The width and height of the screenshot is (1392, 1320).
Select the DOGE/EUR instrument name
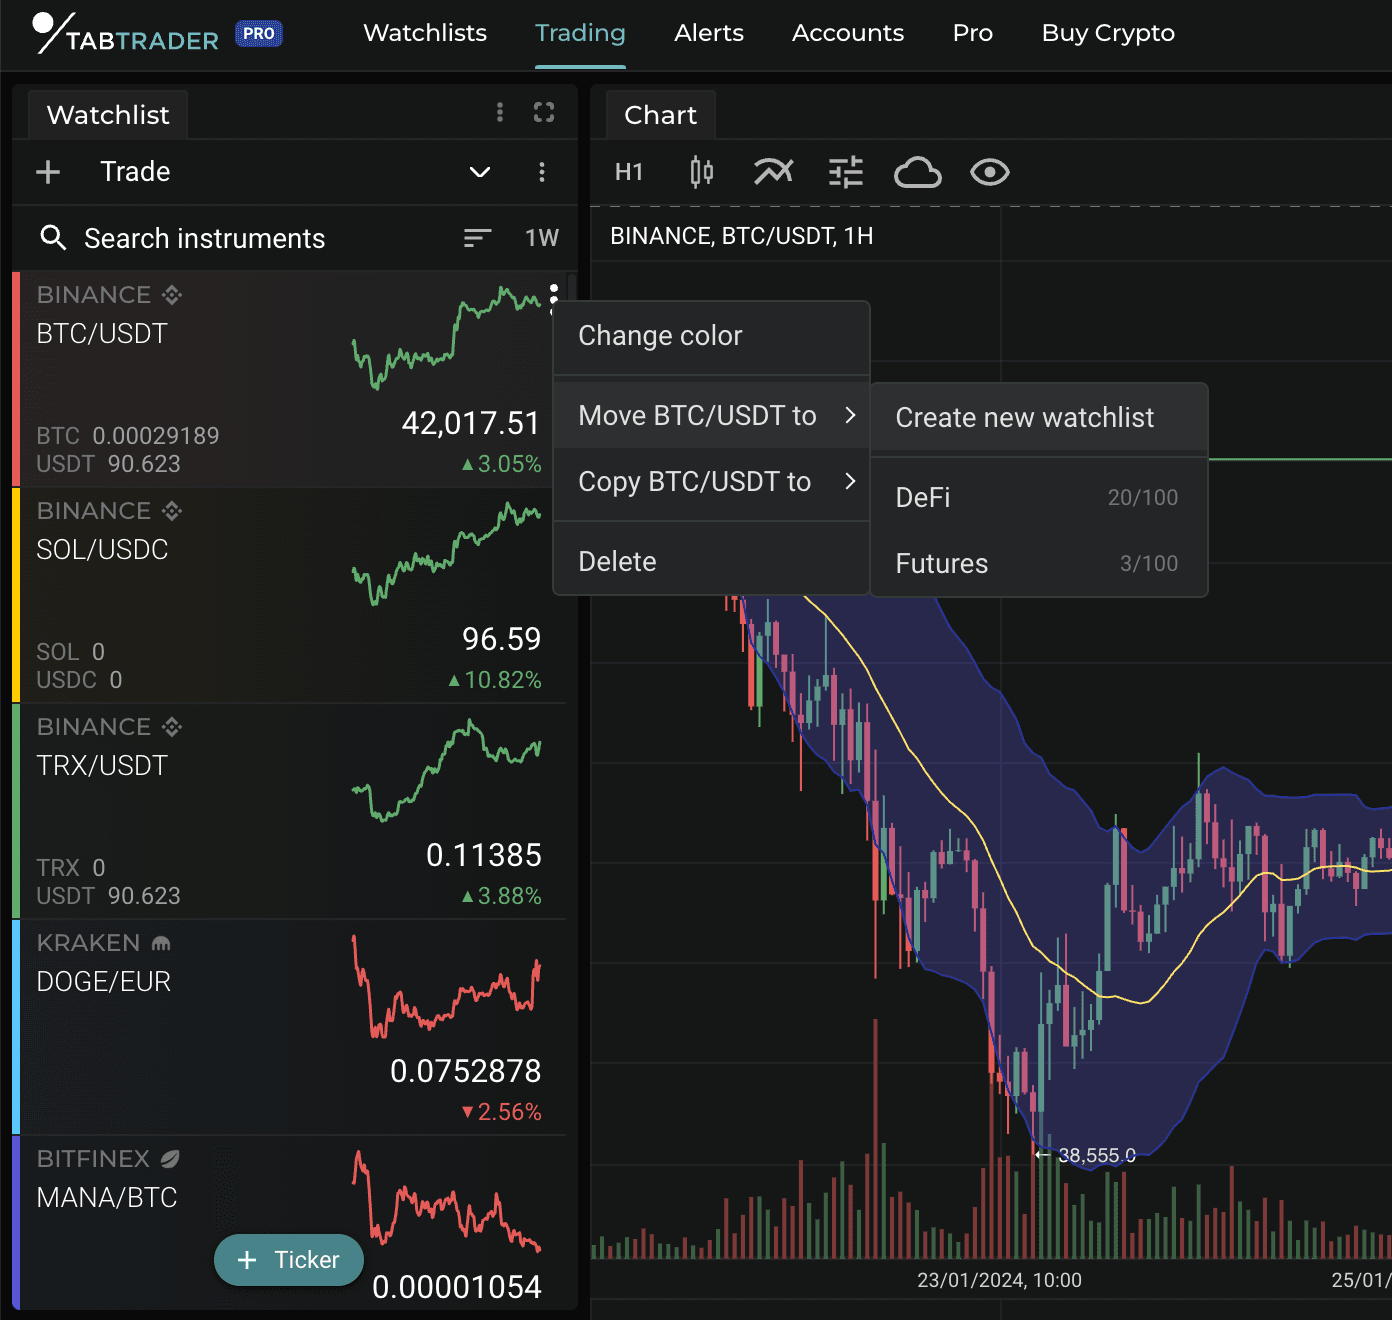tap(104, 981)
